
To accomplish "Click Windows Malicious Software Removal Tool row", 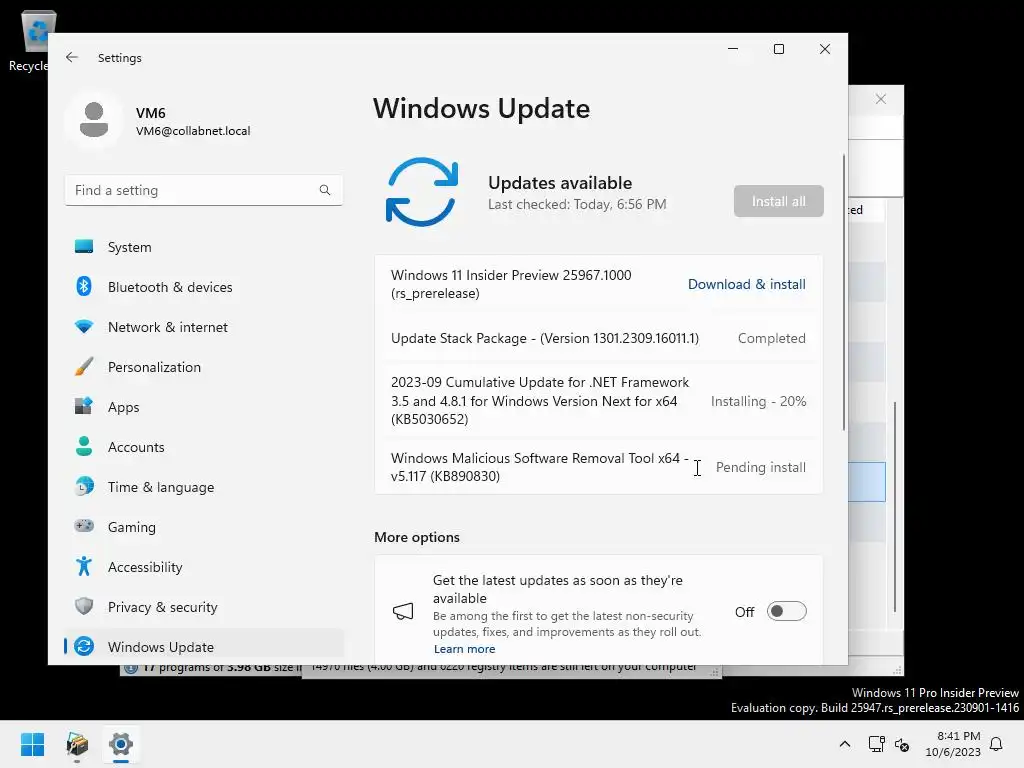I will click(x=598, y=467).
